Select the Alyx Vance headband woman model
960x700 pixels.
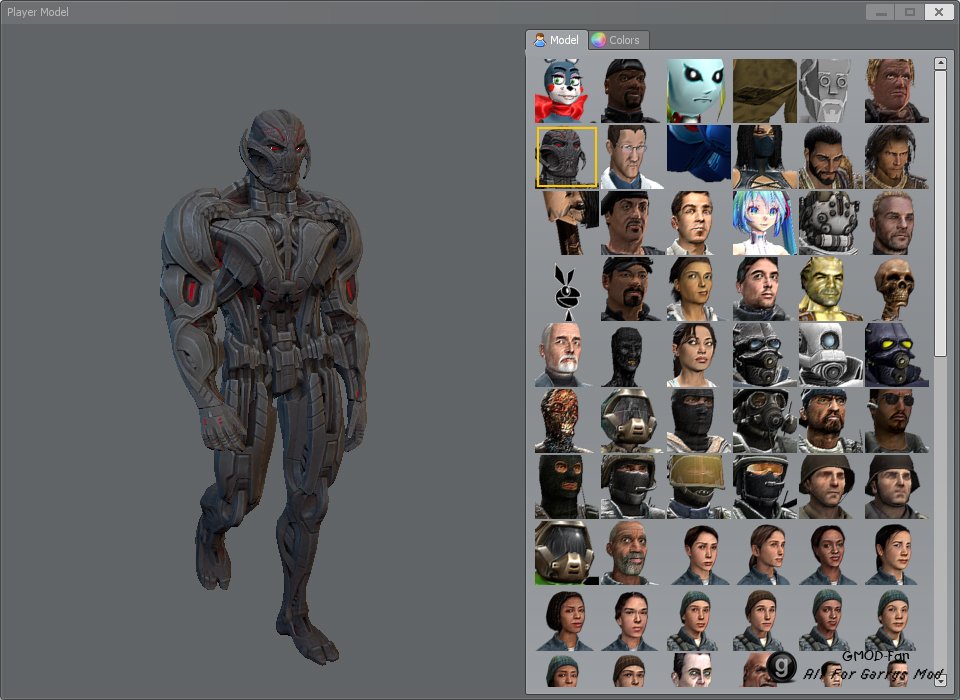(699, 289)
